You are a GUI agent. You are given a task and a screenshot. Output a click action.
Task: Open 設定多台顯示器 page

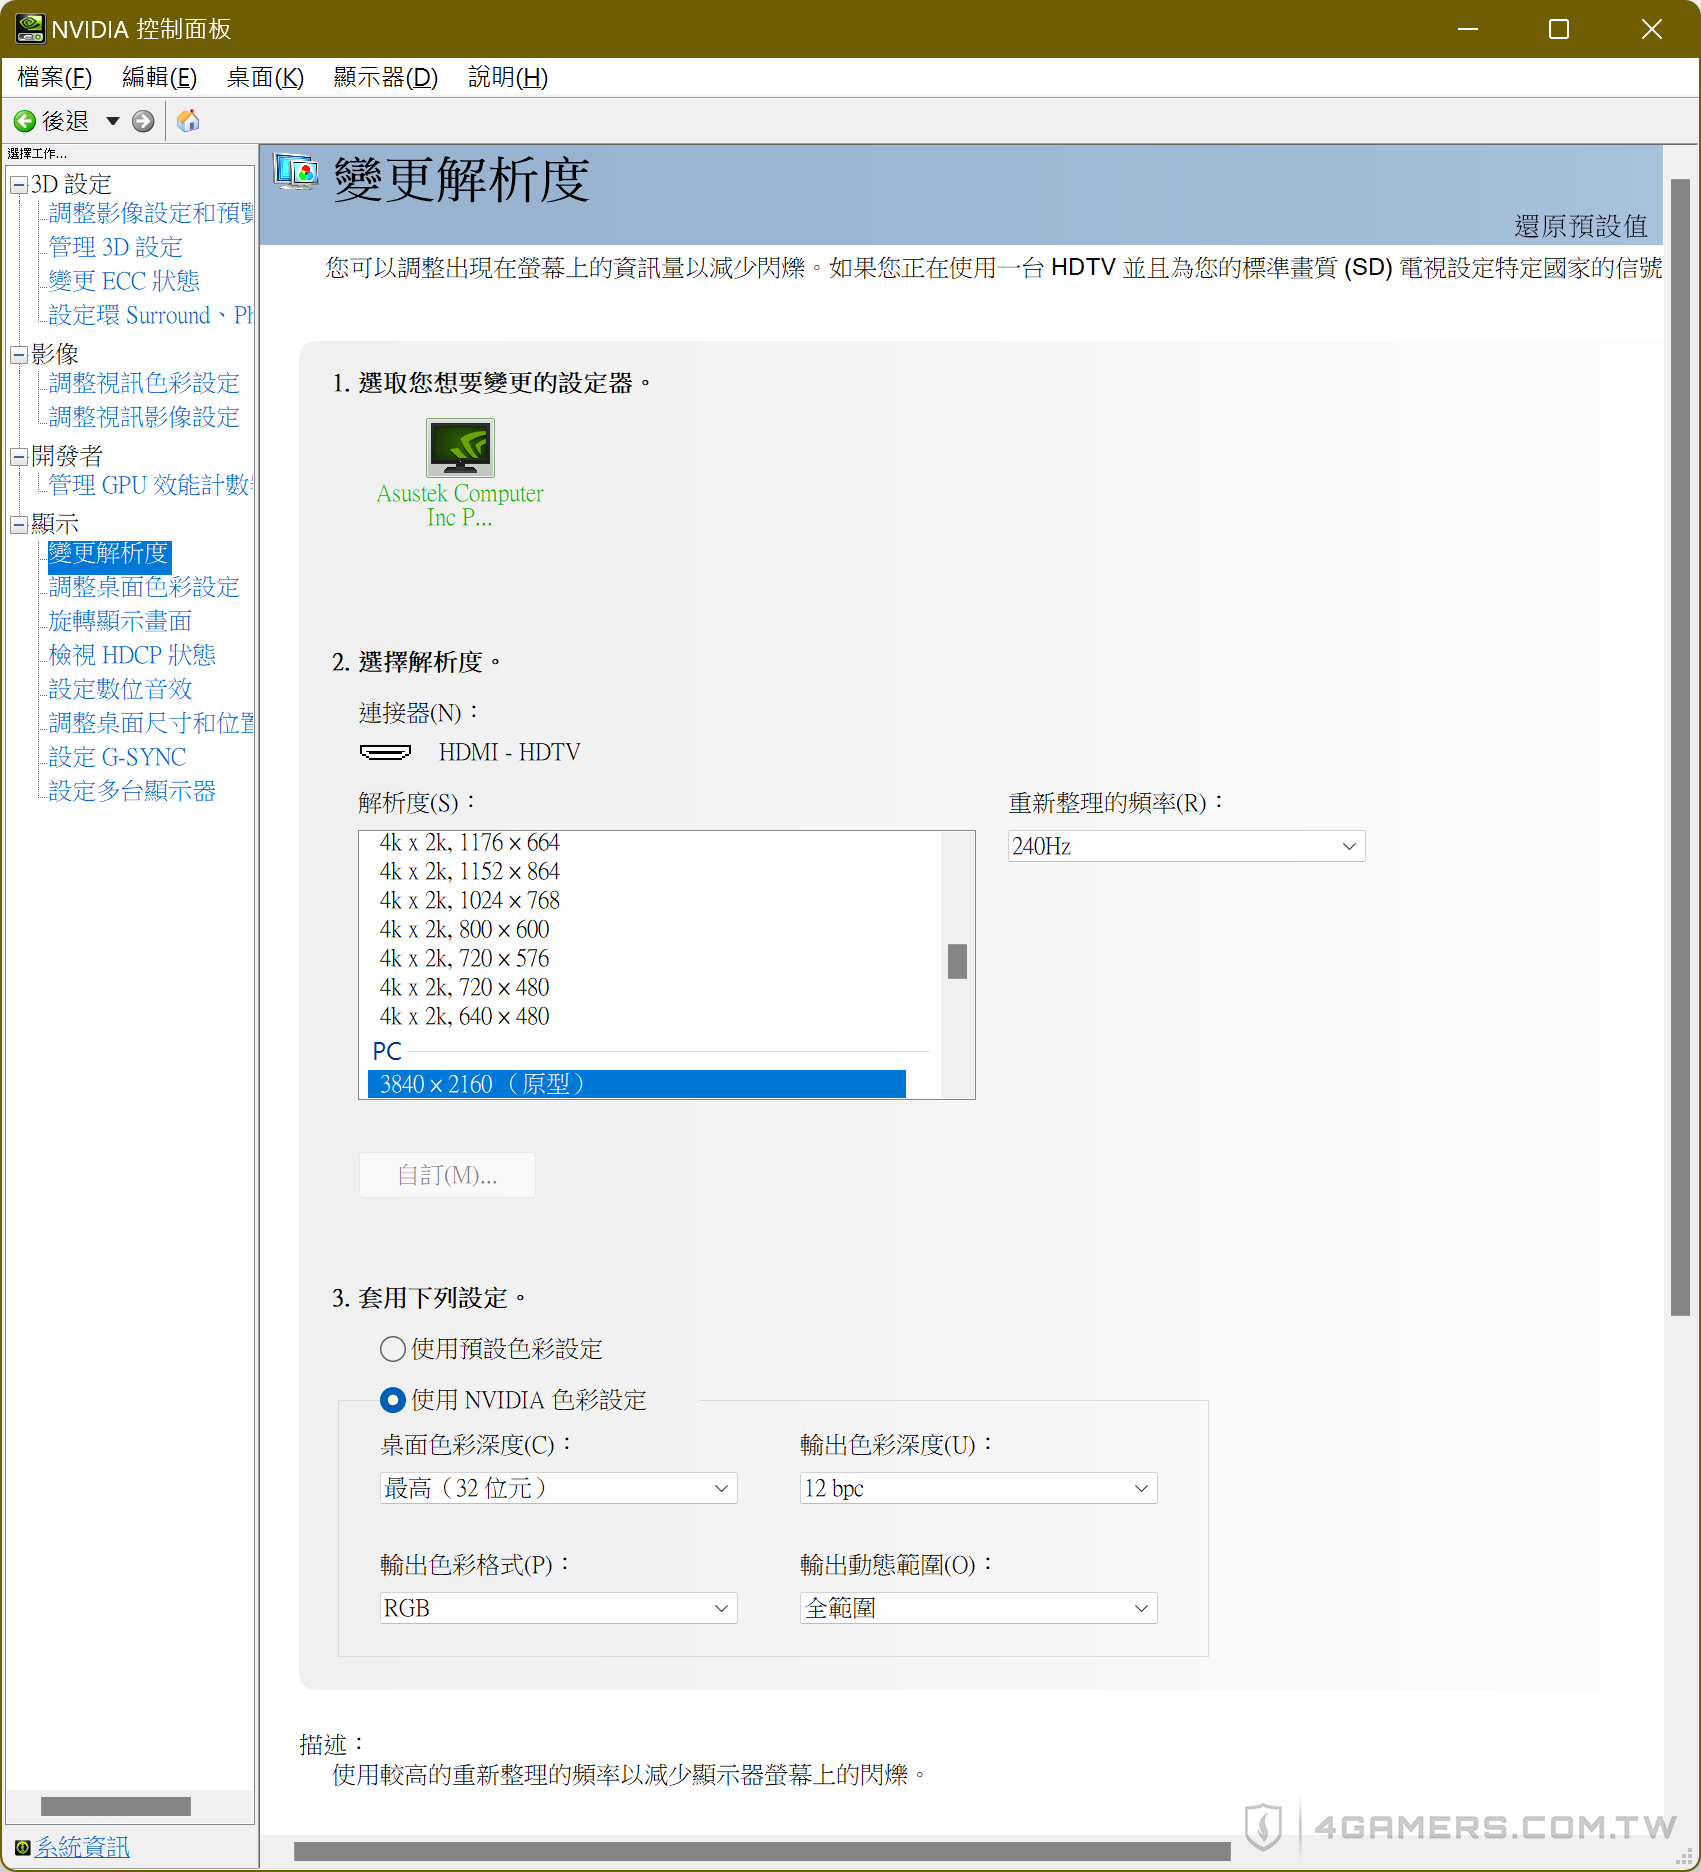coord(132,791)
